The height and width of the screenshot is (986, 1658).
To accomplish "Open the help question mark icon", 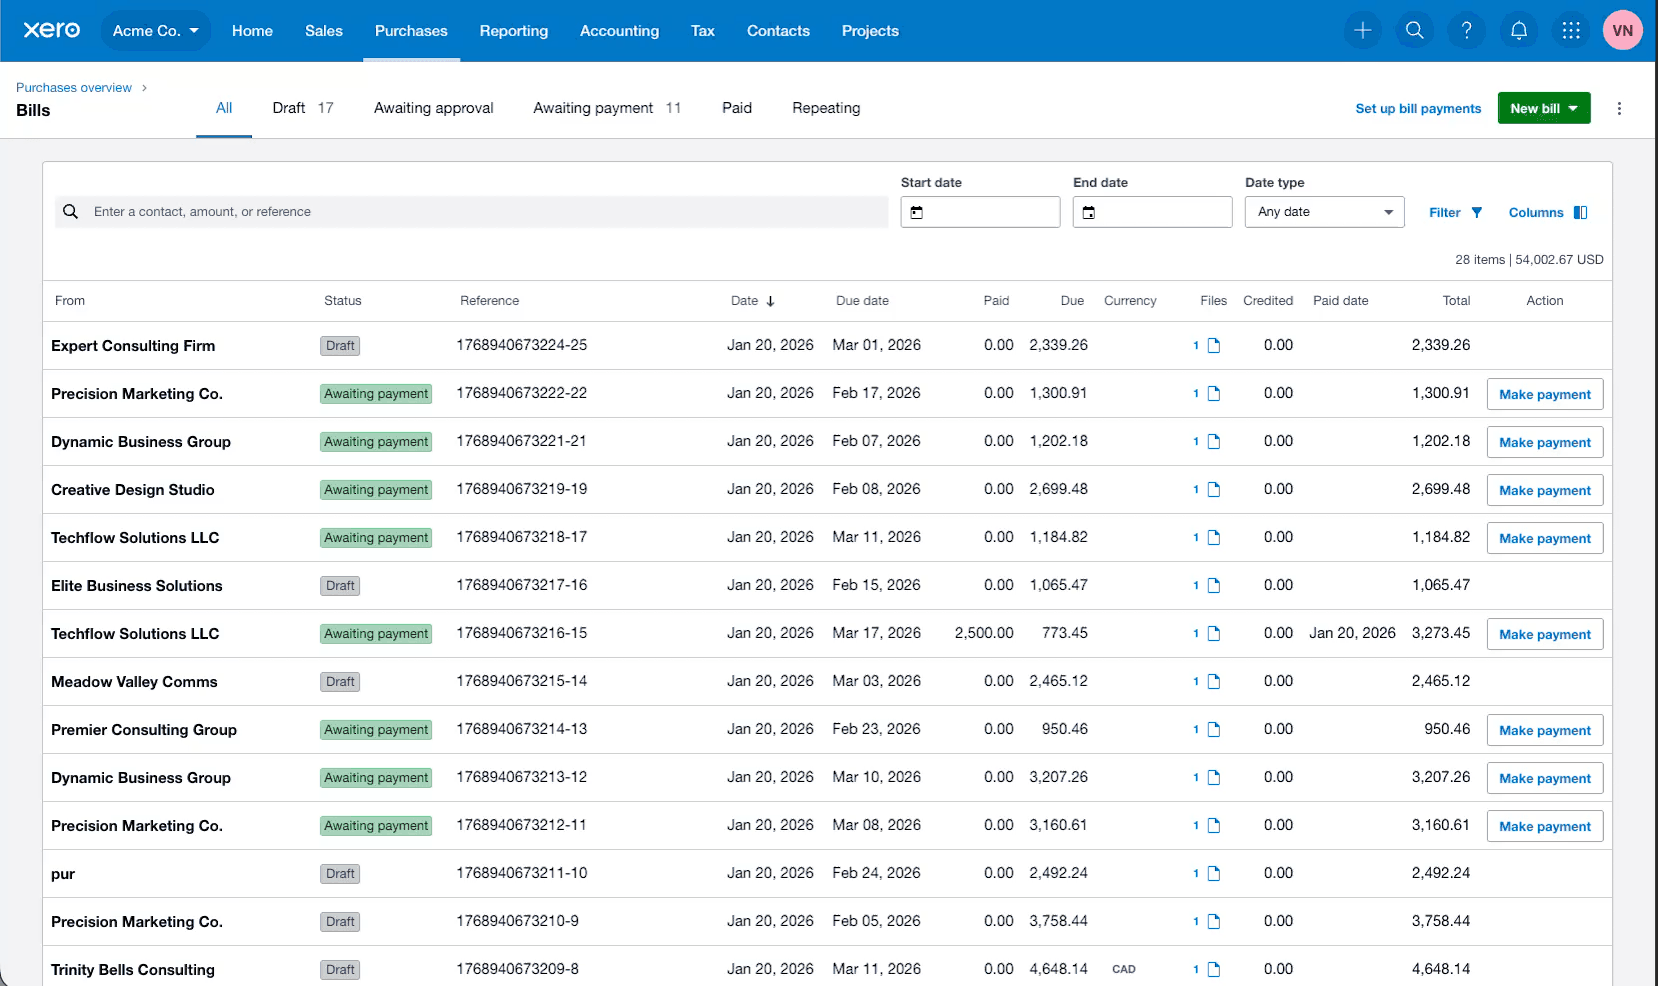I will pos(1466,31).
